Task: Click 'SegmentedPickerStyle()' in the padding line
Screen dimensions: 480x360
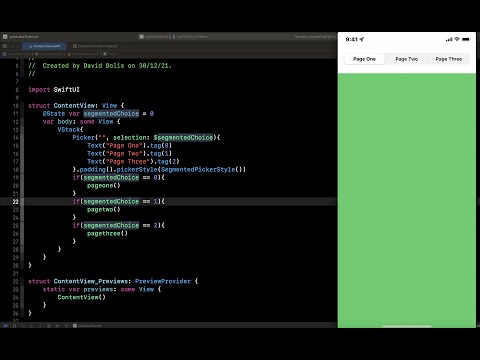Action: click(x=202, y=170)
